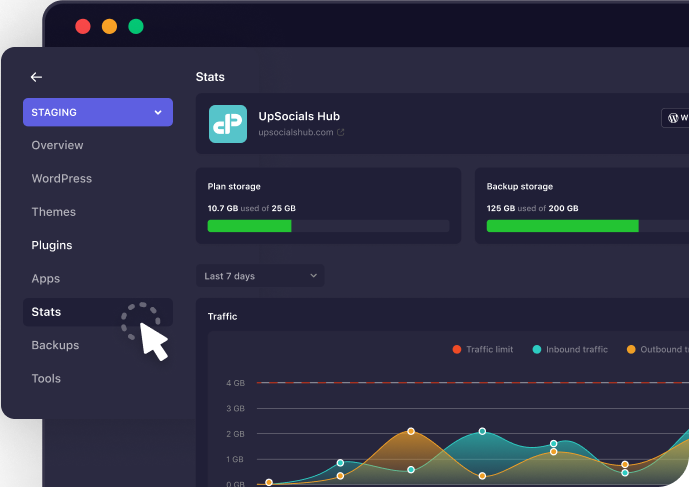Click the 2 GB axis label
Image resolution: width=689 pixels, height=487 pixels.
236,434
